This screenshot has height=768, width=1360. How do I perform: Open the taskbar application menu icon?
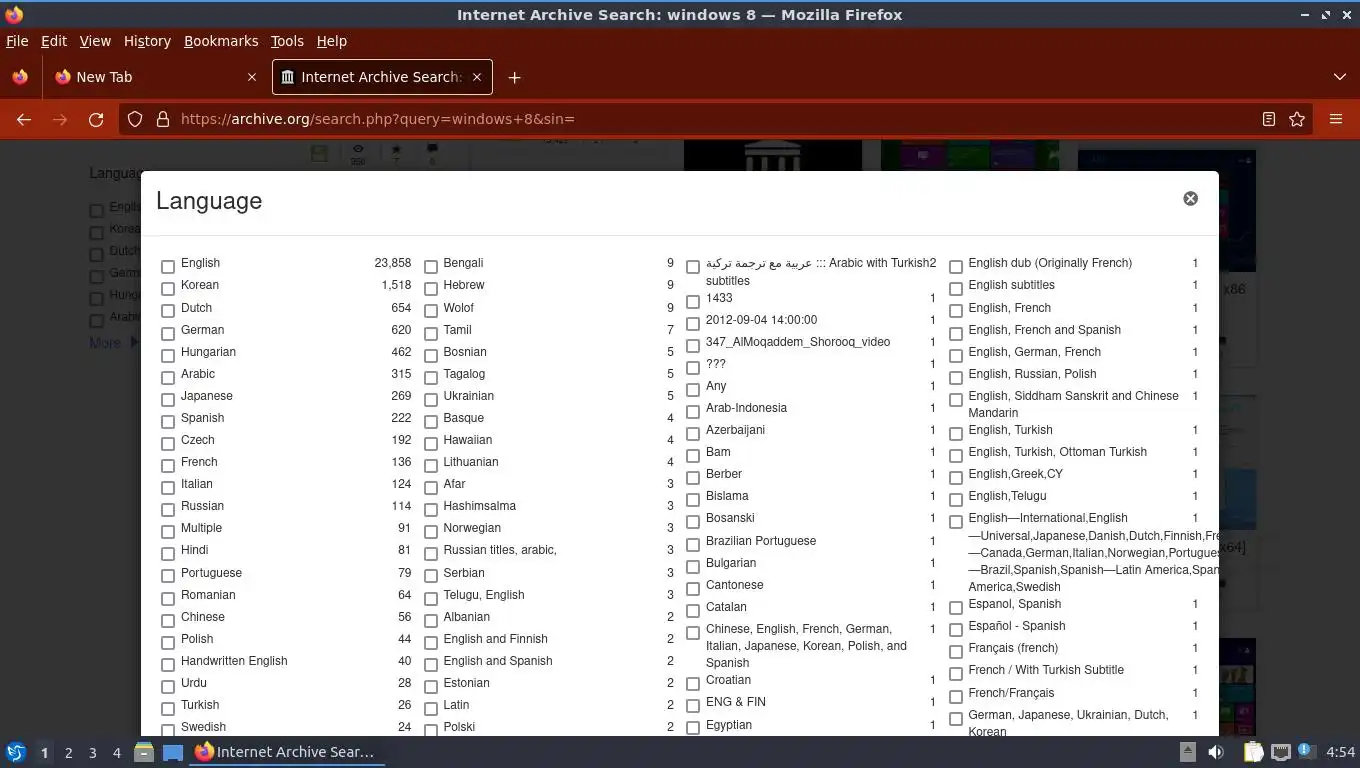click(x=16, y=752)
